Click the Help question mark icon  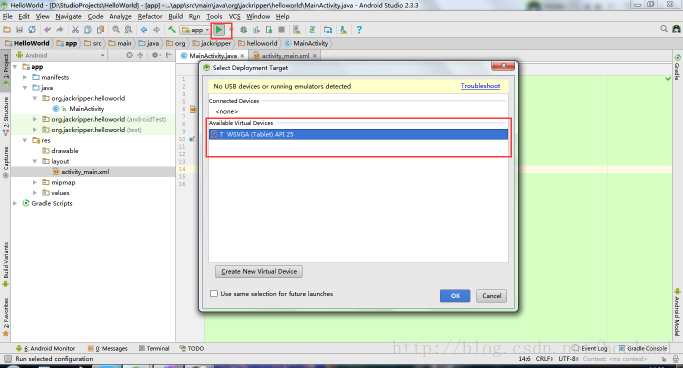(x=359, y=30)
